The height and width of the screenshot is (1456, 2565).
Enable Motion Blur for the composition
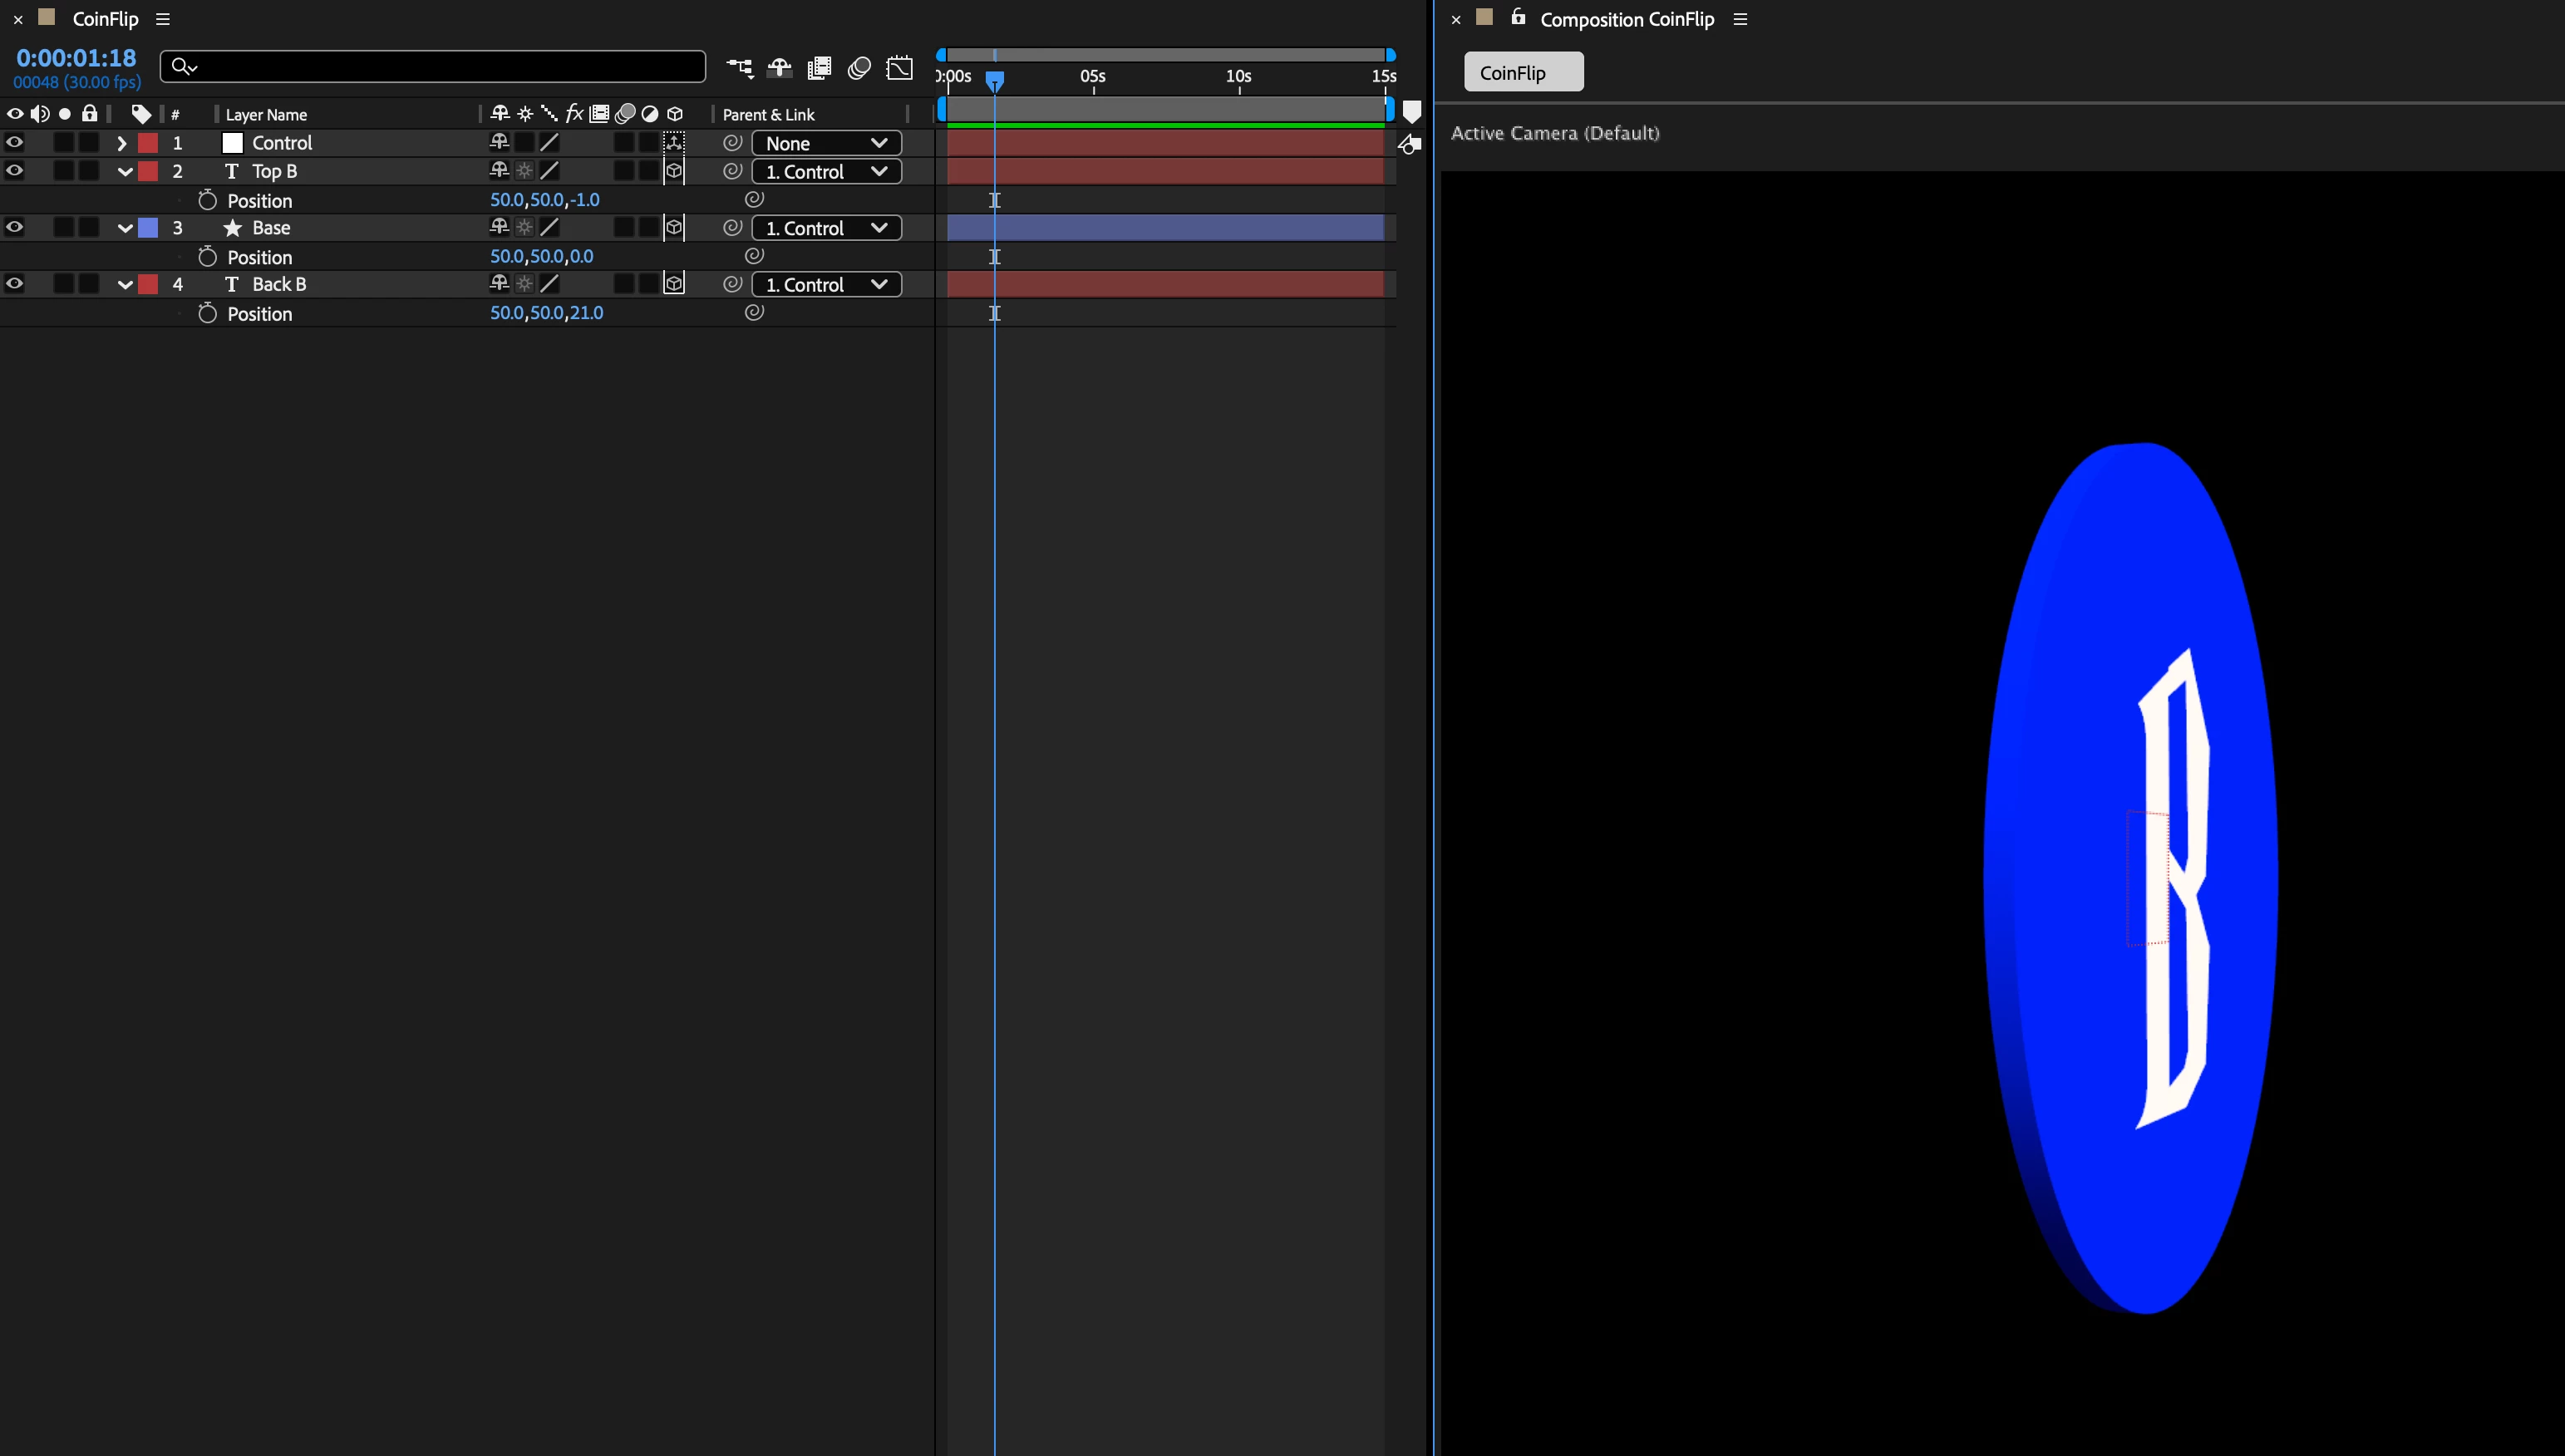click(859, 68)
